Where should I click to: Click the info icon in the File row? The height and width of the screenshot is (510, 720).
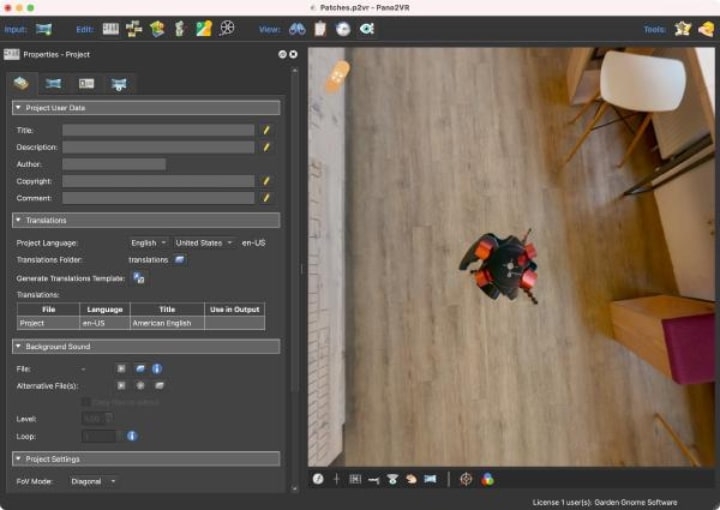(x=157, y=369)
